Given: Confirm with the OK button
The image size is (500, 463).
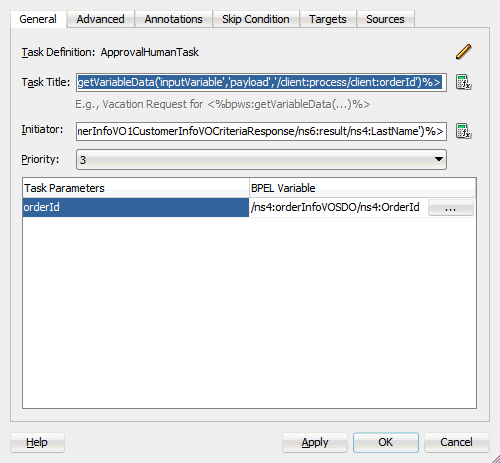Looking at the screenshot, I should pyautogui.click(x=386, y=442).
